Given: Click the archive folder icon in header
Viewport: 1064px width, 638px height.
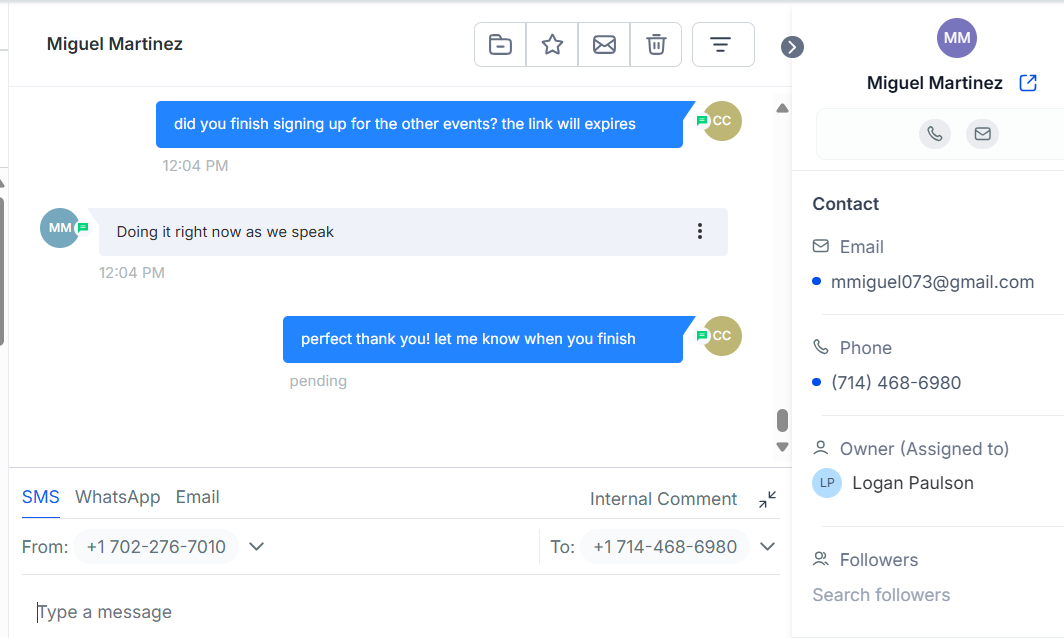Looking at the screenshot, I should tap(500, 45).
